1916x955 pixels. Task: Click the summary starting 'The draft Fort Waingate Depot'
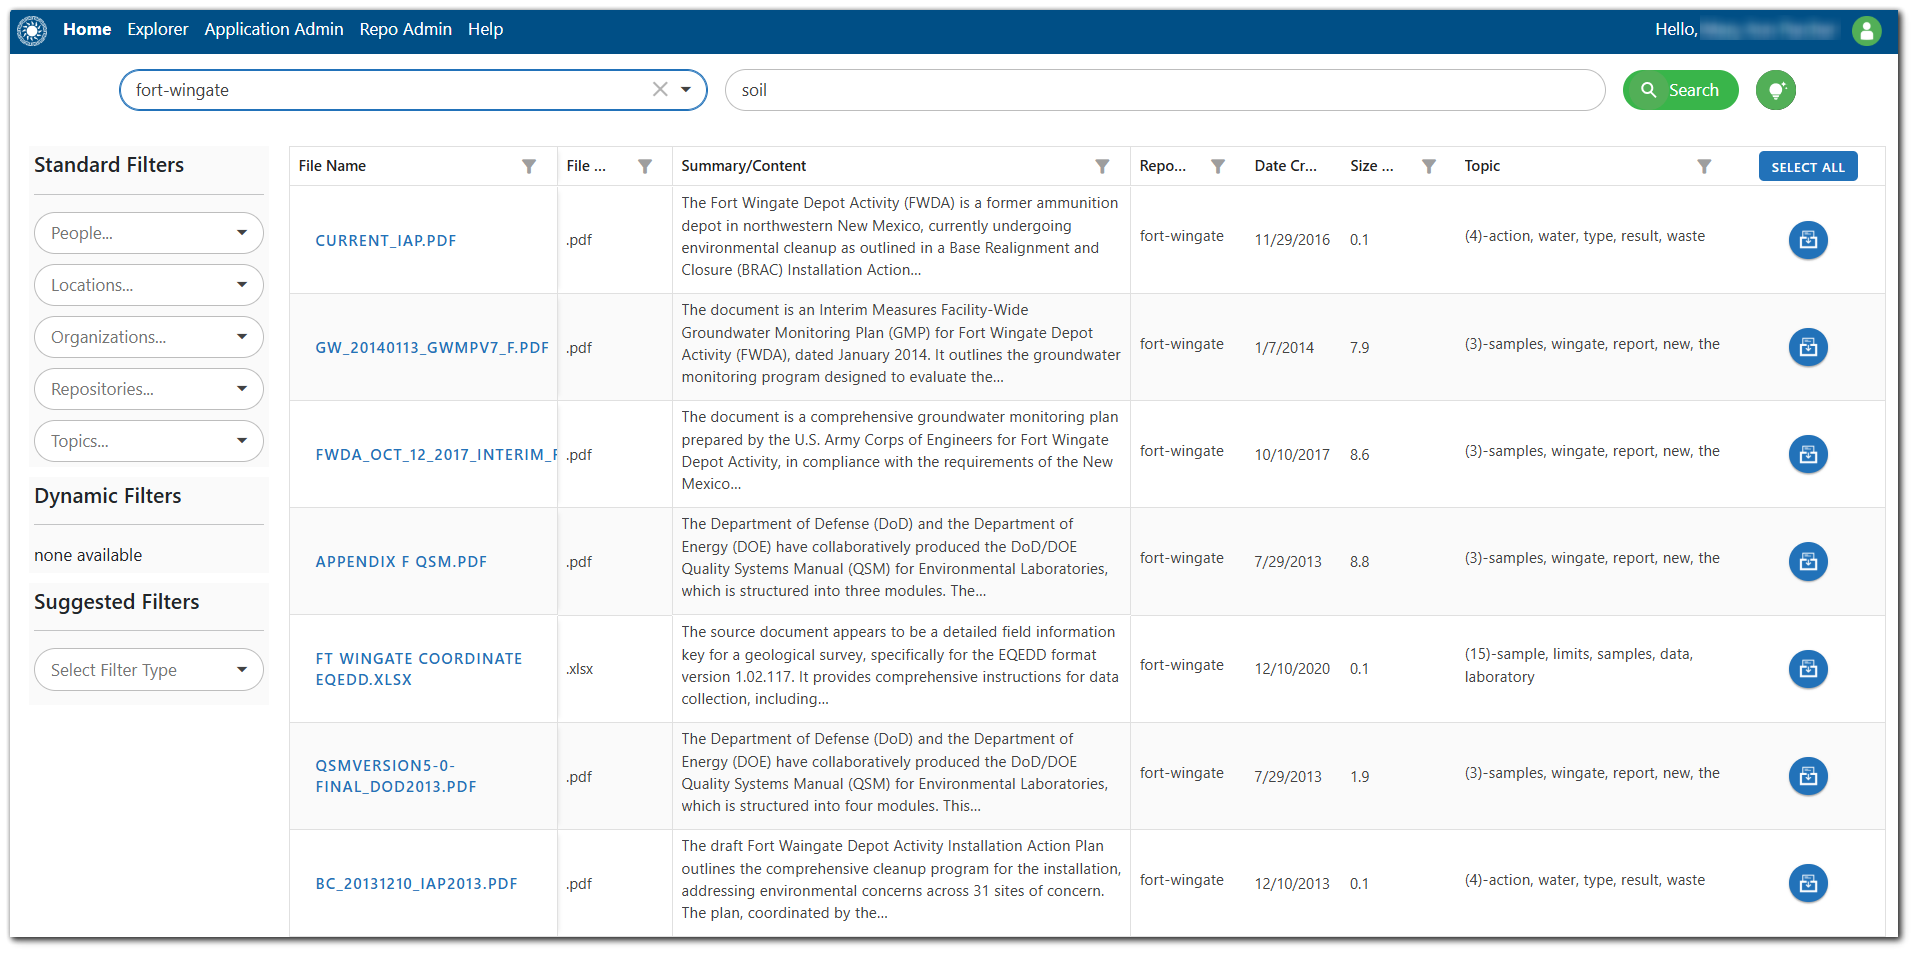(901, 879)
